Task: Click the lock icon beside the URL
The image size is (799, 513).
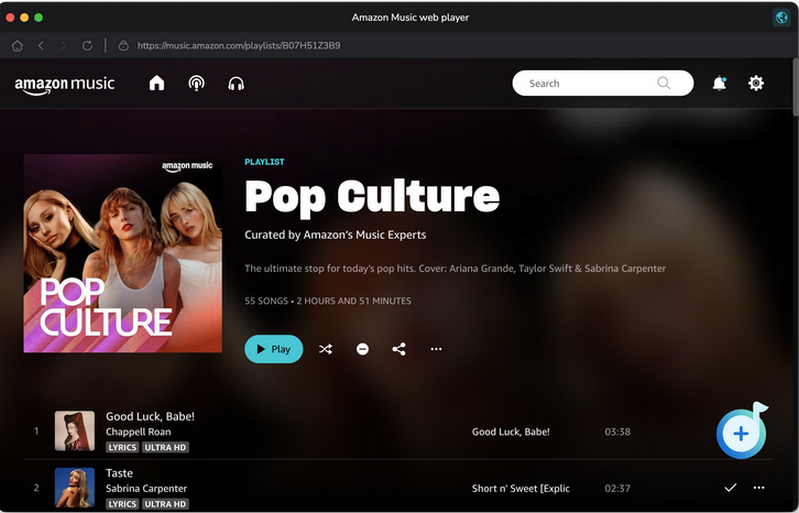Action: (123, 46)
